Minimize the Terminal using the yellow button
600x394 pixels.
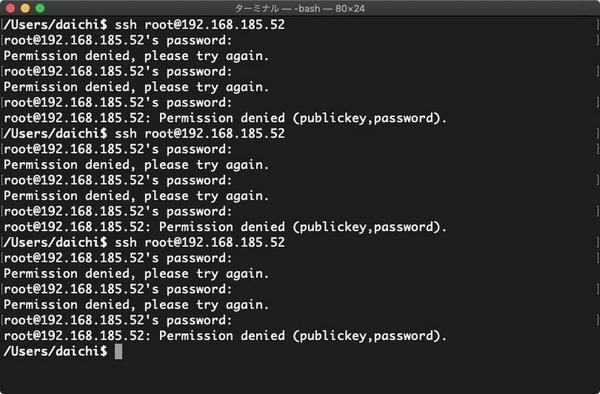tap(25, 8)
